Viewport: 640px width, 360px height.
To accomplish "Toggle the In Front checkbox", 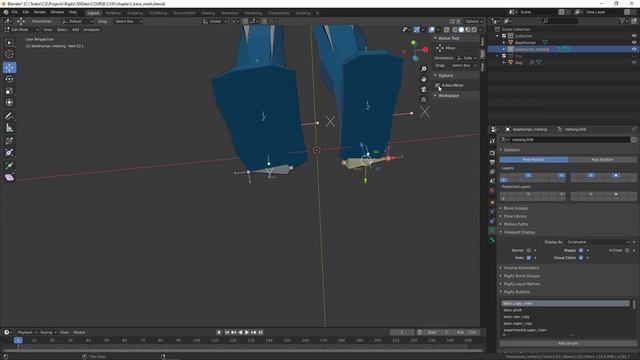I will pyautogui.click(x=627, y=250).
